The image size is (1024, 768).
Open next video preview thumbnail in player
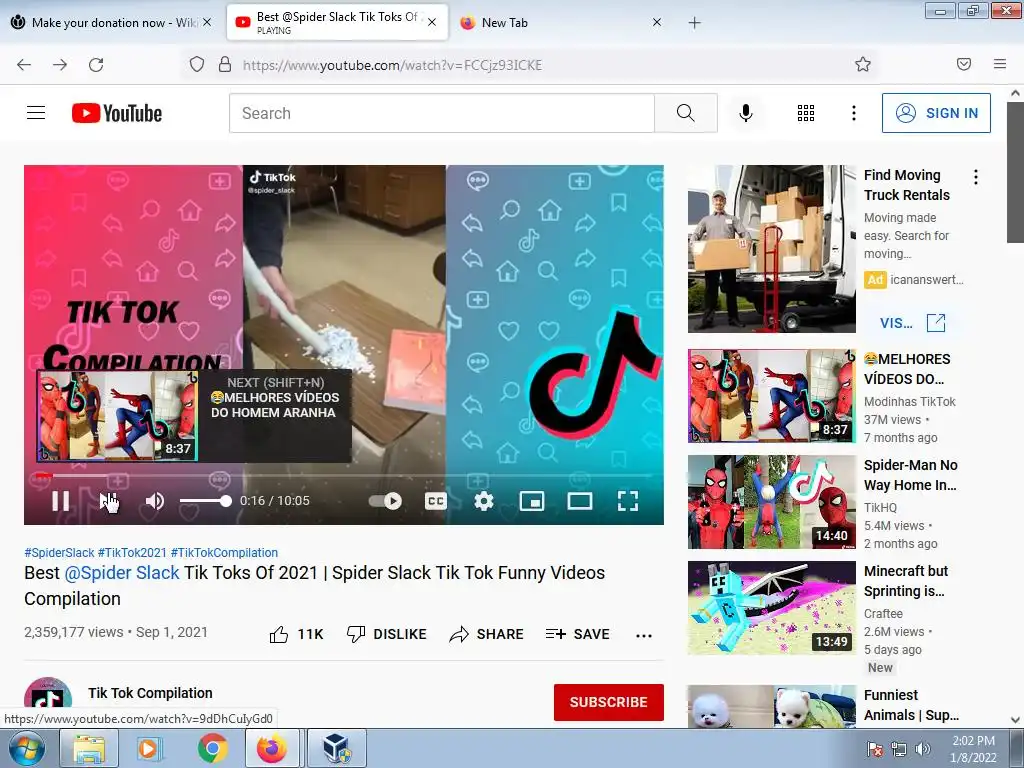click(x=118, y=416)
